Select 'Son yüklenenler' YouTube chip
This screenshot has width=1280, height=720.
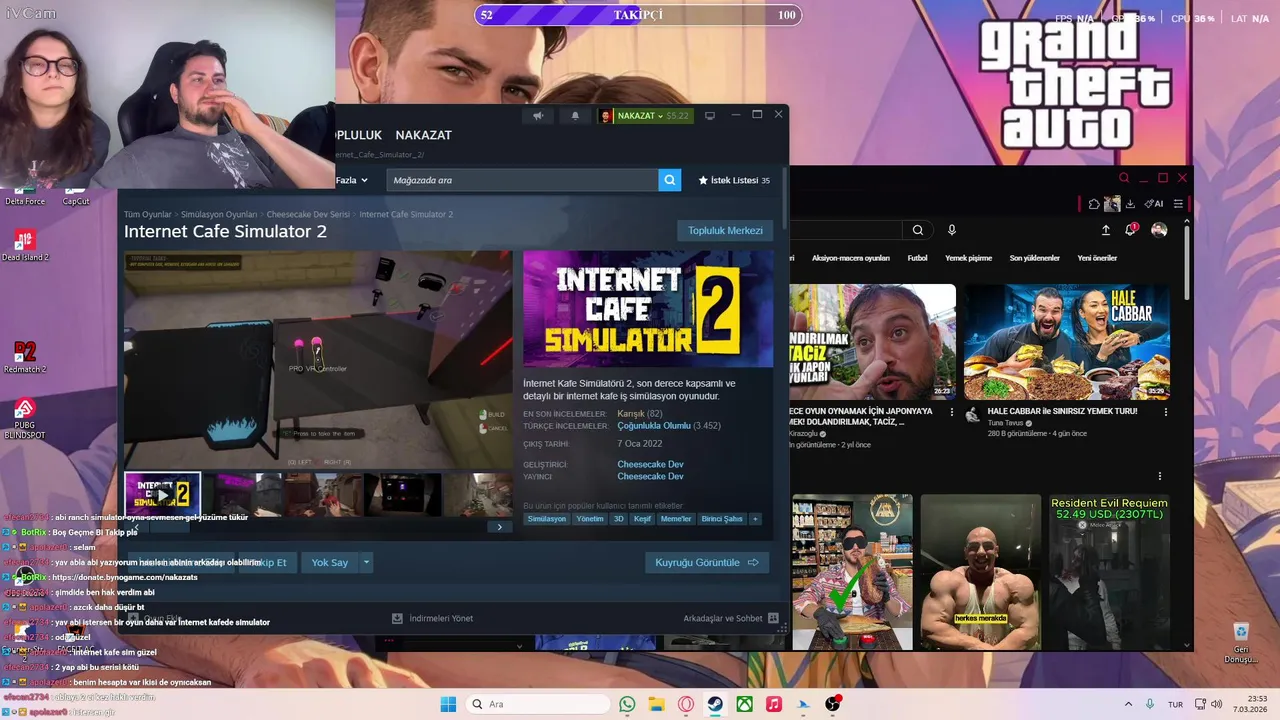(x=1034, y=258)
